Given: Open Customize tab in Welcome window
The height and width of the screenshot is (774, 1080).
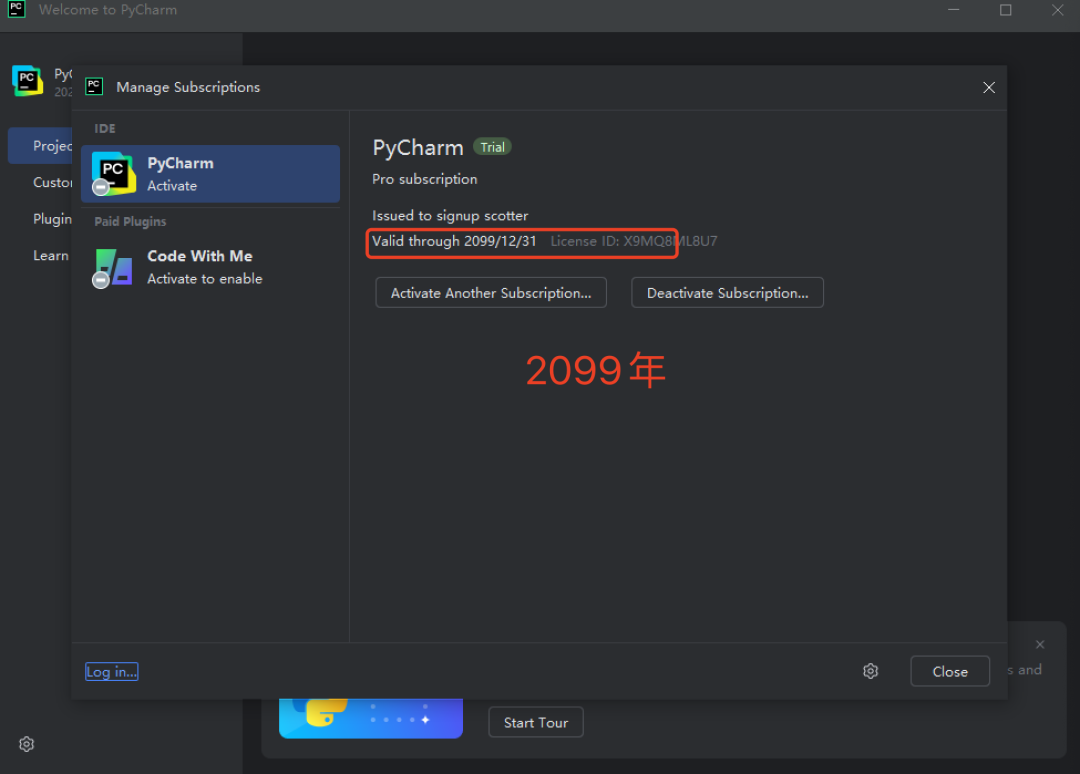Looking at the screenshot, I should [x=52, y=182].
